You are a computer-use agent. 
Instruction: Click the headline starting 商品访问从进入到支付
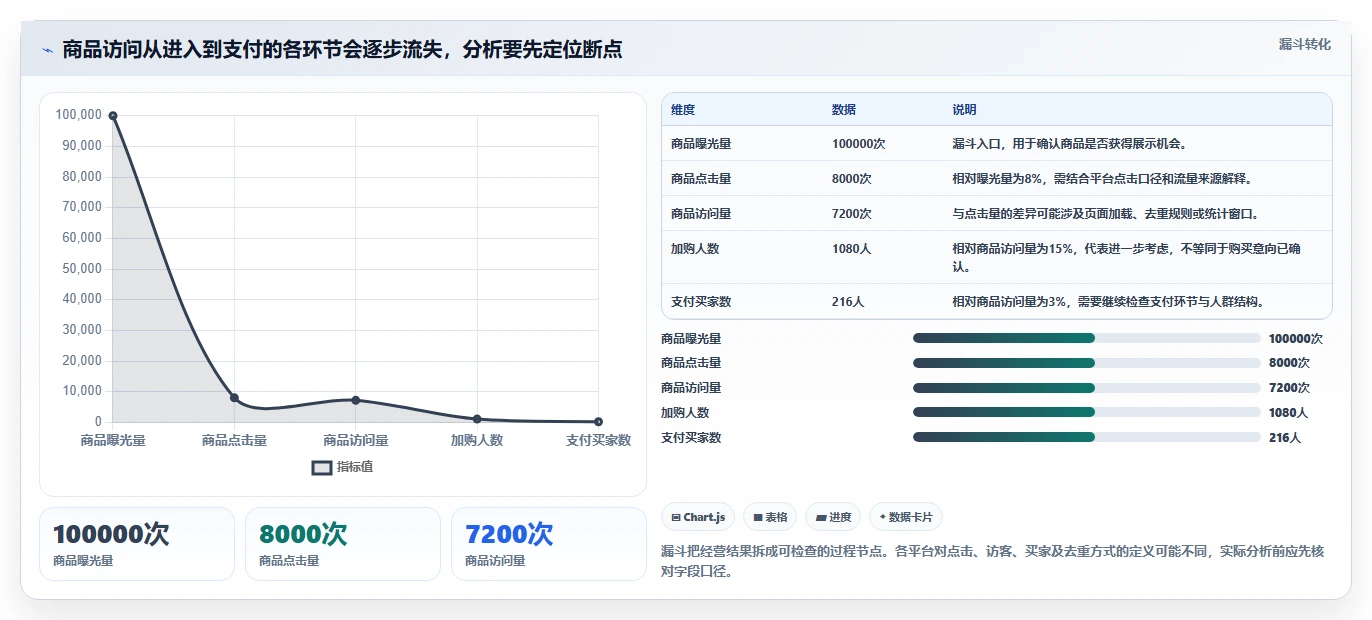[x=342, y=50]
